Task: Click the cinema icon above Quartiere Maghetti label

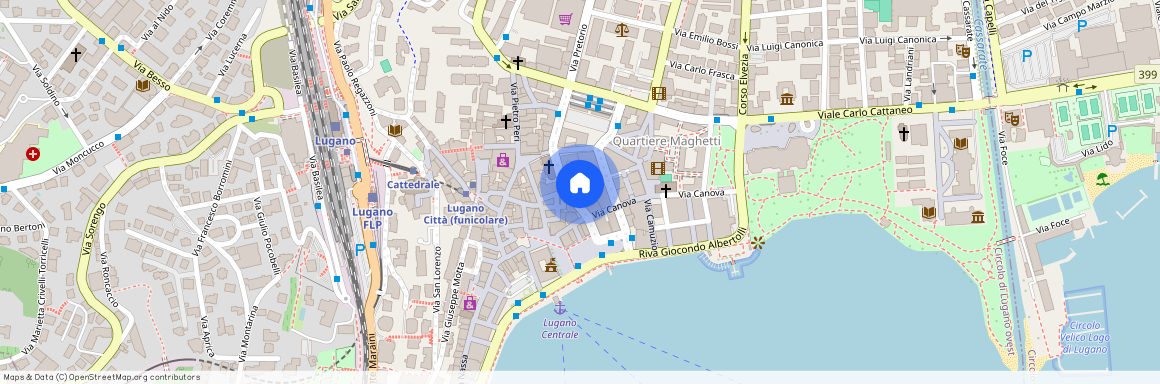Action: 658,93
